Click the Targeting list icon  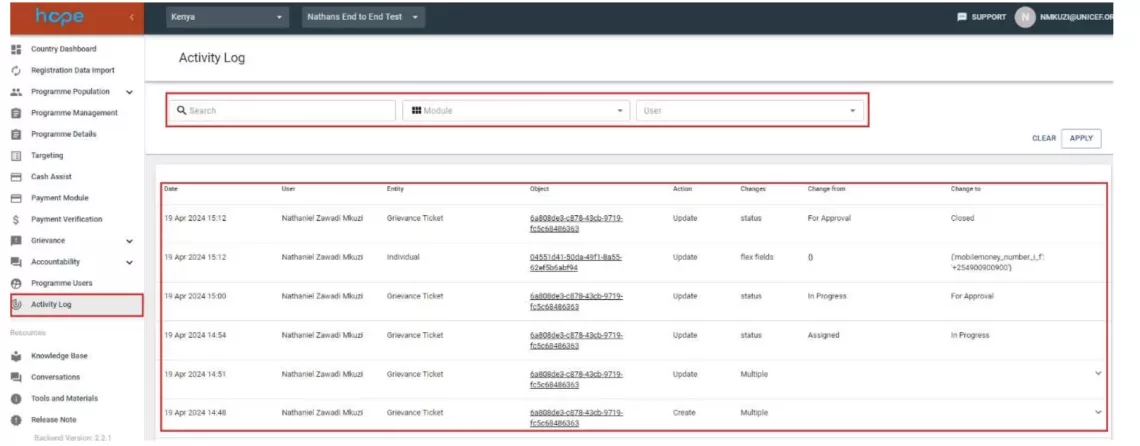(x=16, y=156)
